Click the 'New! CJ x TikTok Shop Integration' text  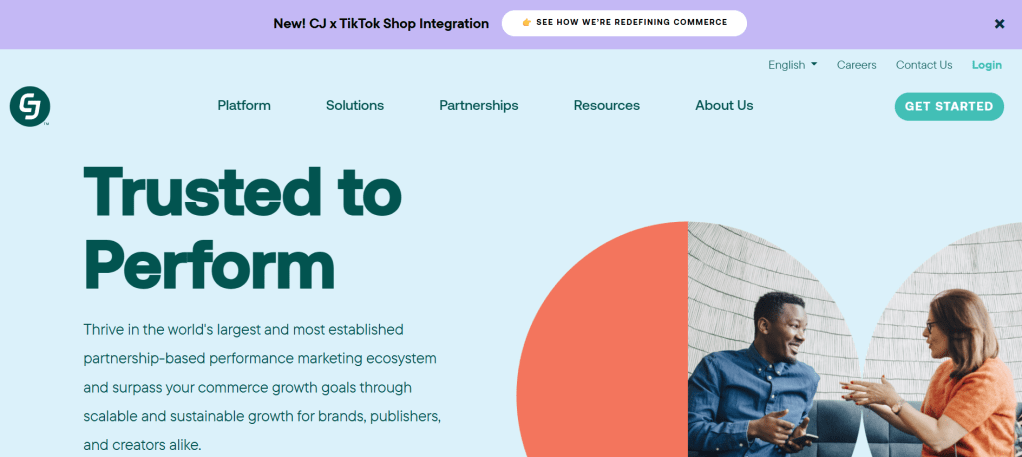381,23
